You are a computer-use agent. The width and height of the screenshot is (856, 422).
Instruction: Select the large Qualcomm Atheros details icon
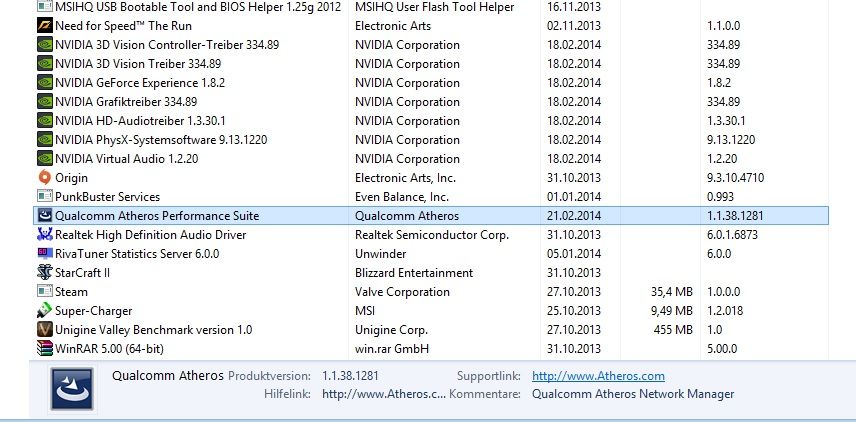tap(72, 389)
